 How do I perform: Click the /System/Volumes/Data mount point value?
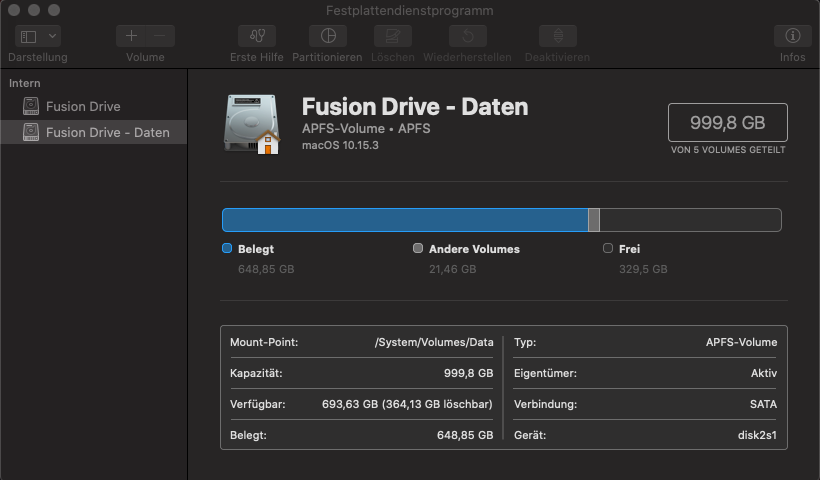click(x=434, y=342)
